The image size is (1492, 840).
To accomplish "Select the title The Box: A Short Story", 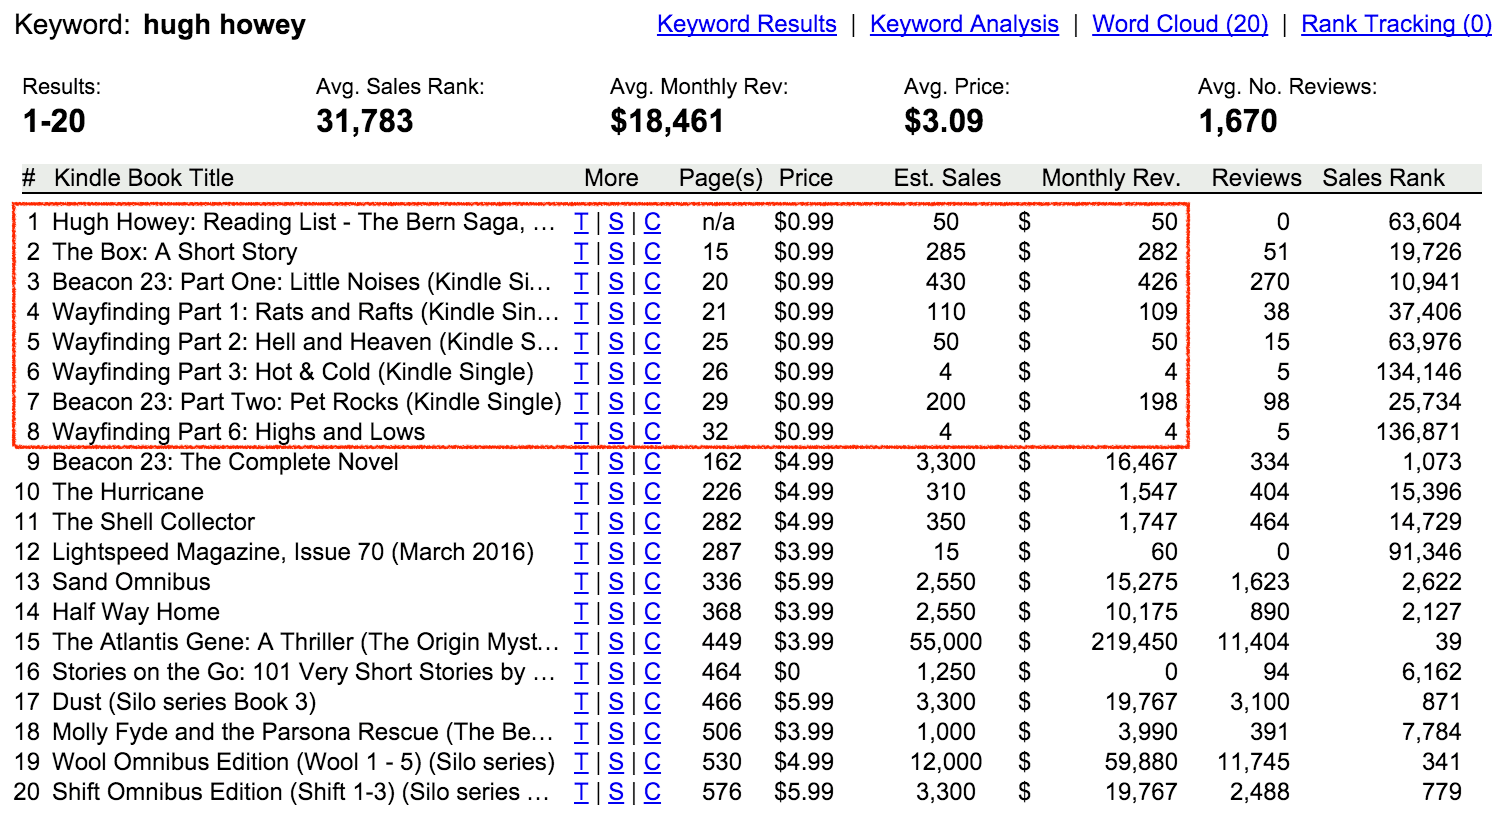I will point(175,252).
